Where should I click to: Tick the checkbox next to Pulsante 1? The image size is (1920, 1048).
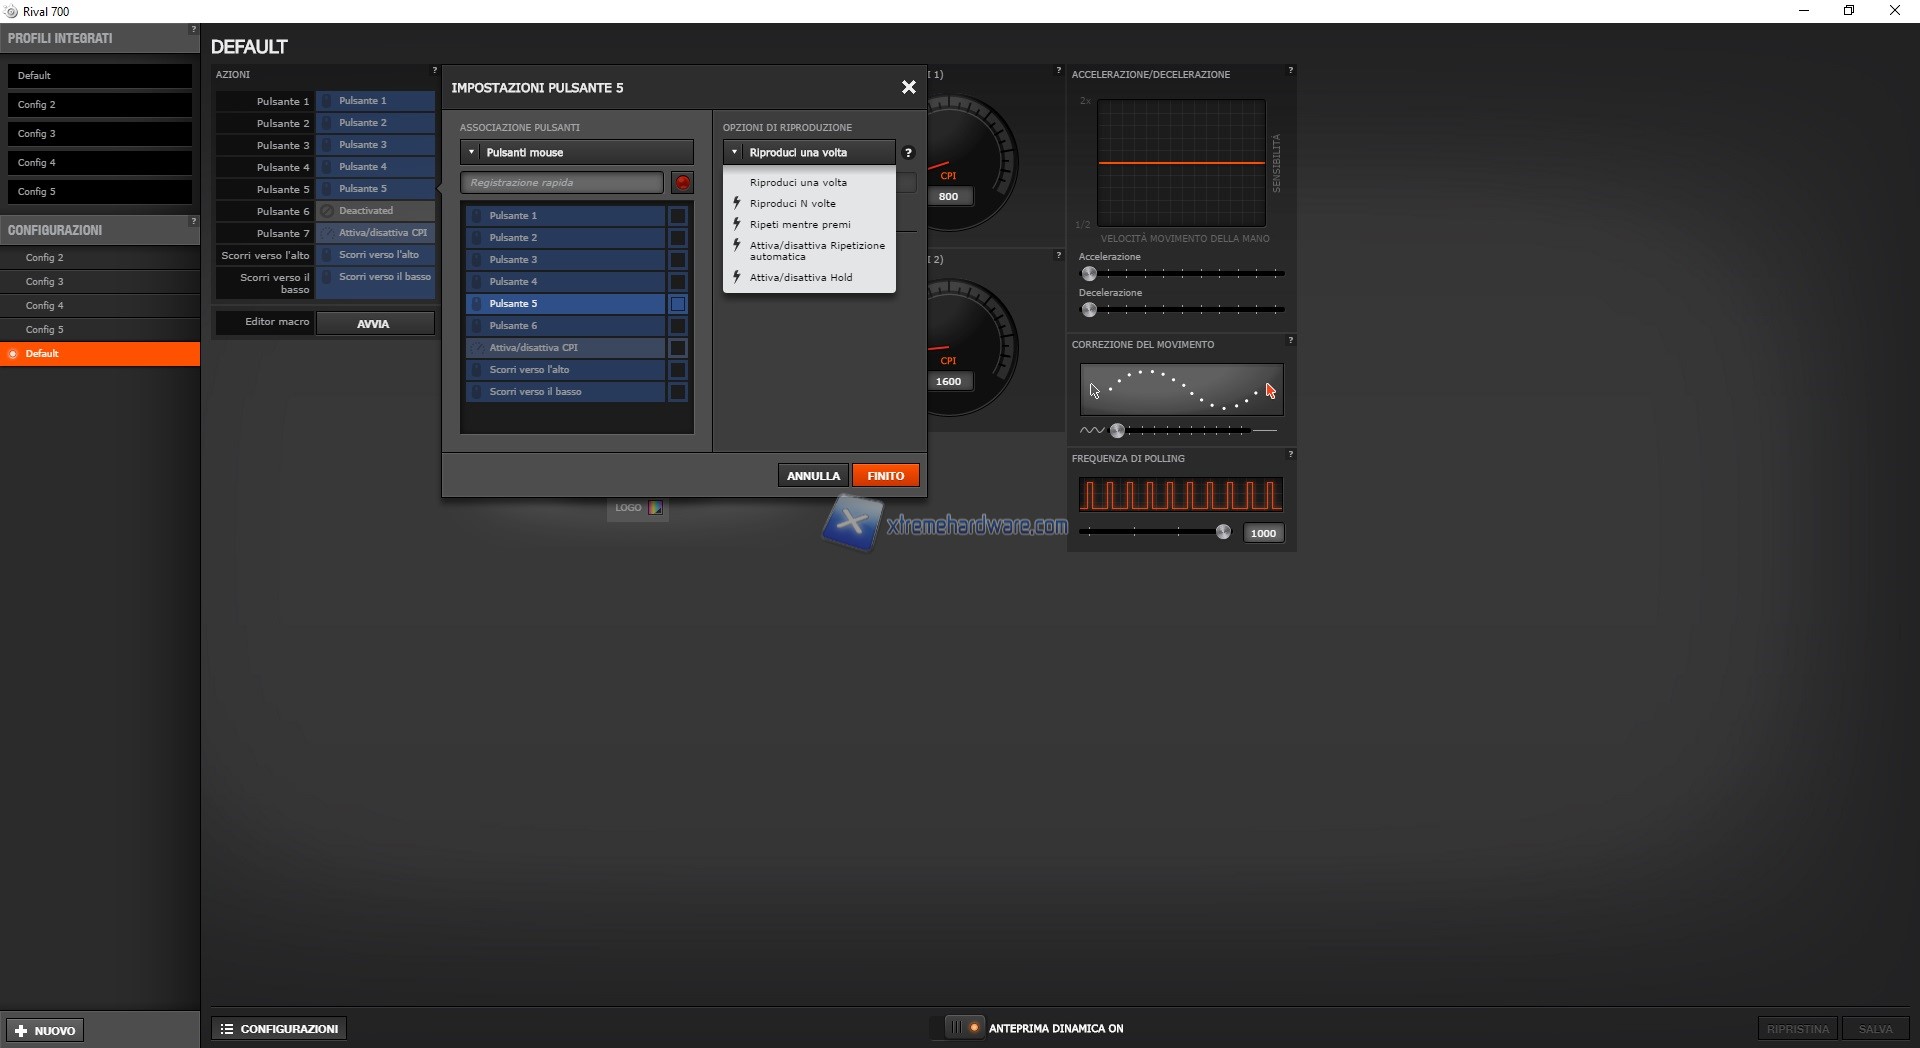678,216
